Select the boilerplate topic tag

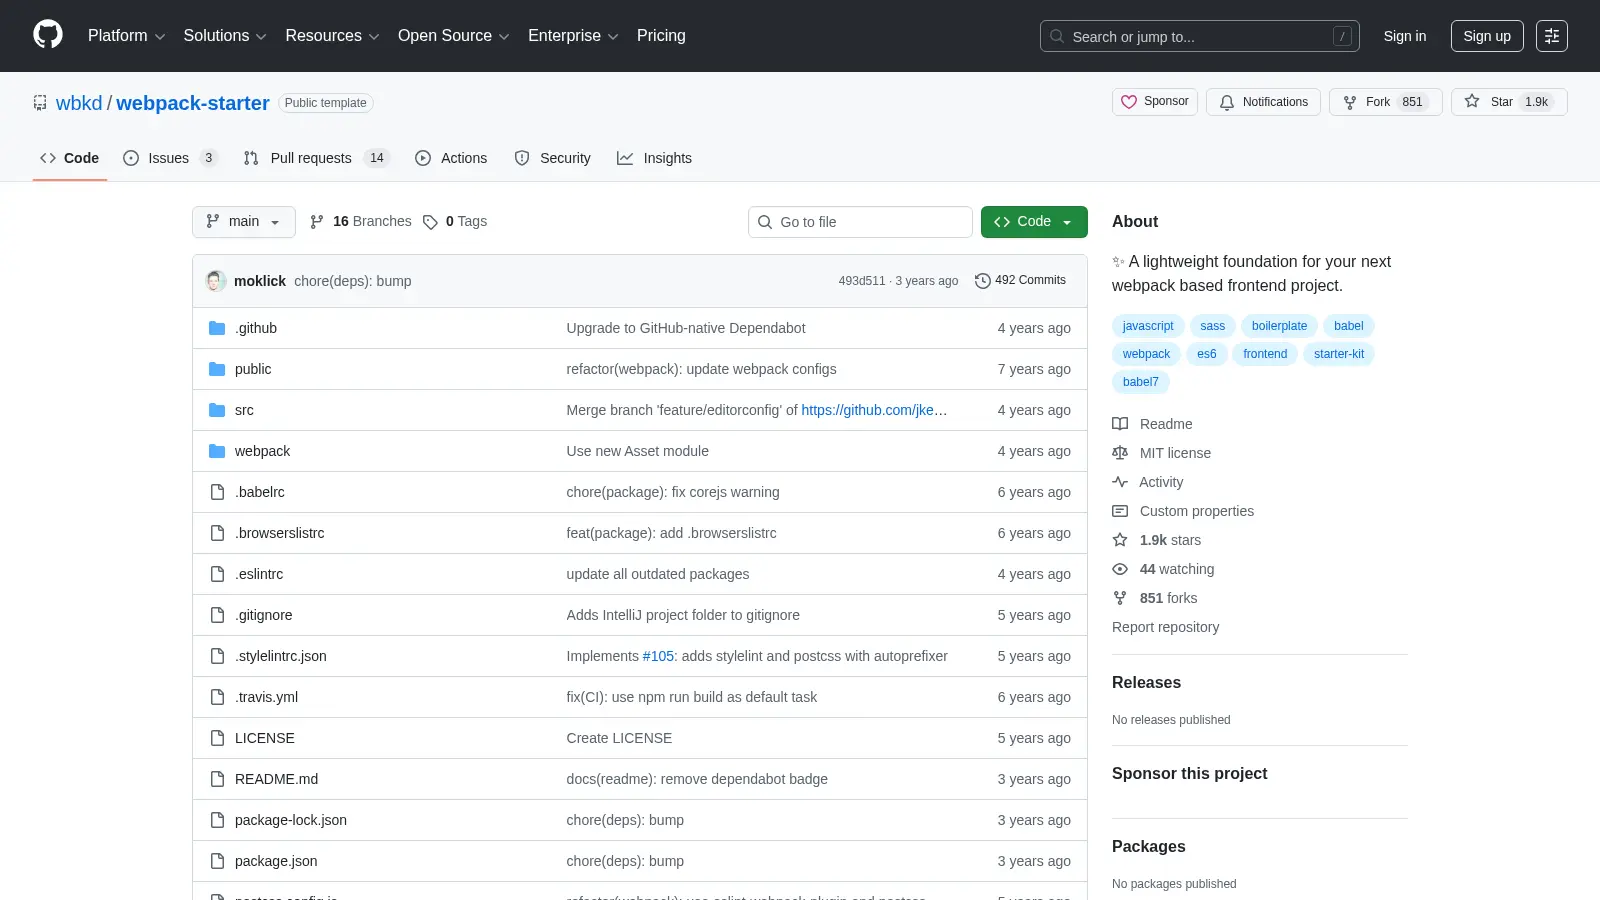1280,326
